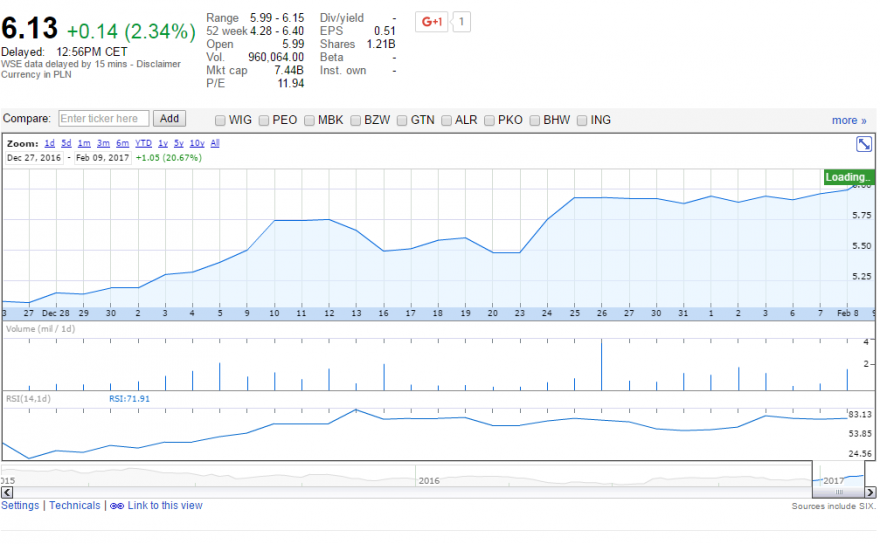Viewport: 880px width, 544px height.
Task: Click the Loading indicator badge
Action: tap(849, 177)
